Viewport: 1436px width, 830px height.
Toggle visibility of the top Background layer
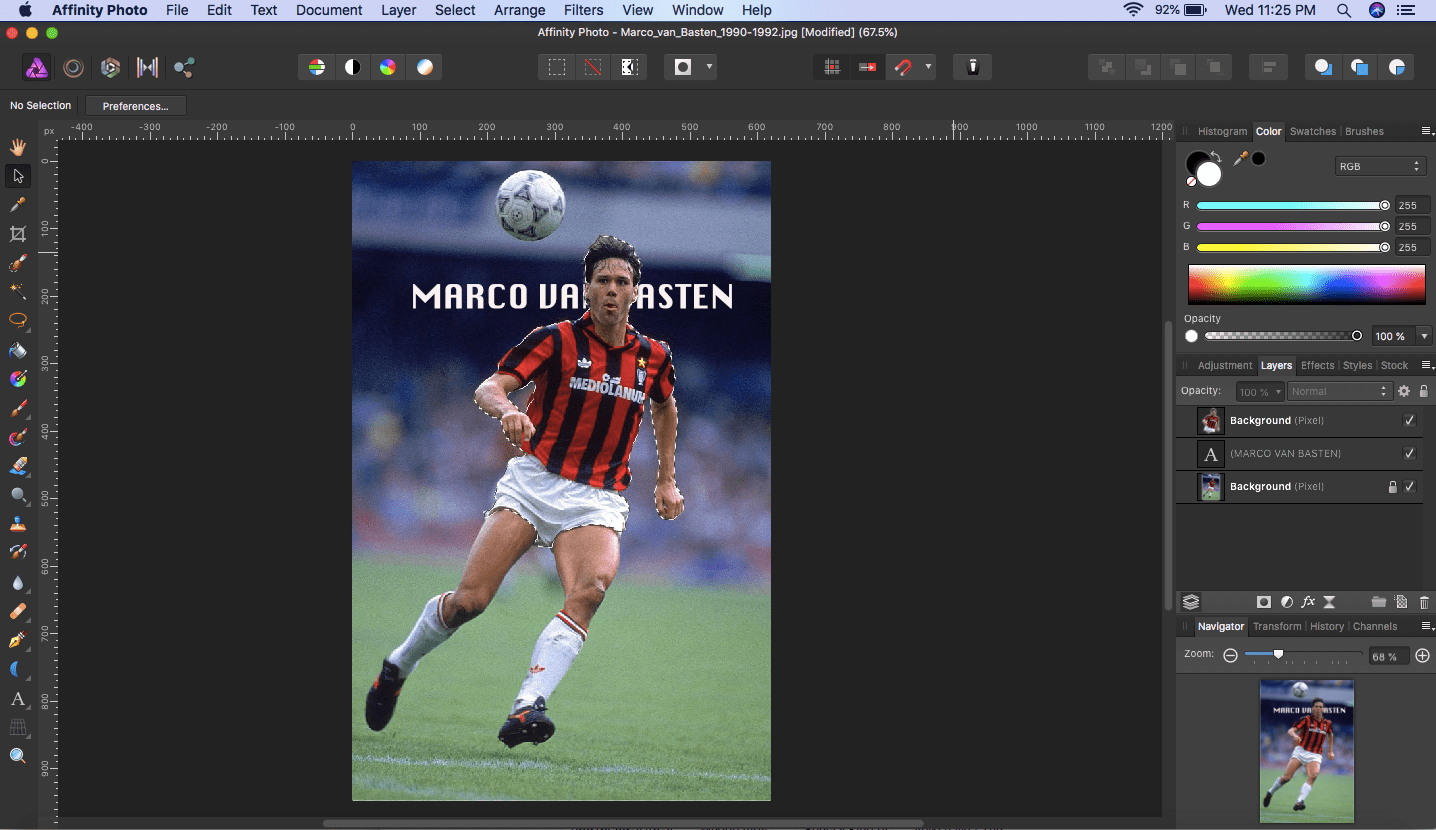pos(1409,421)
